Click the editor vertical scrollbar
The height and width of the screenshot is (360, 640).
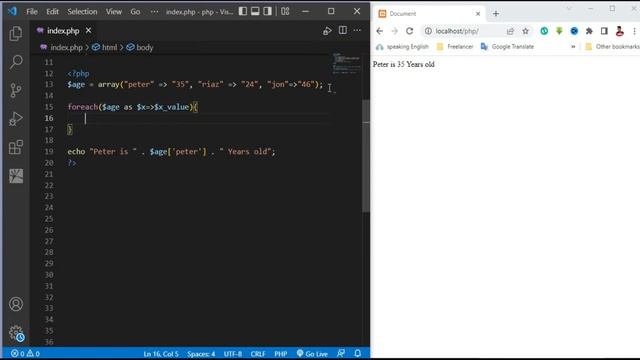tap(366, 155)
